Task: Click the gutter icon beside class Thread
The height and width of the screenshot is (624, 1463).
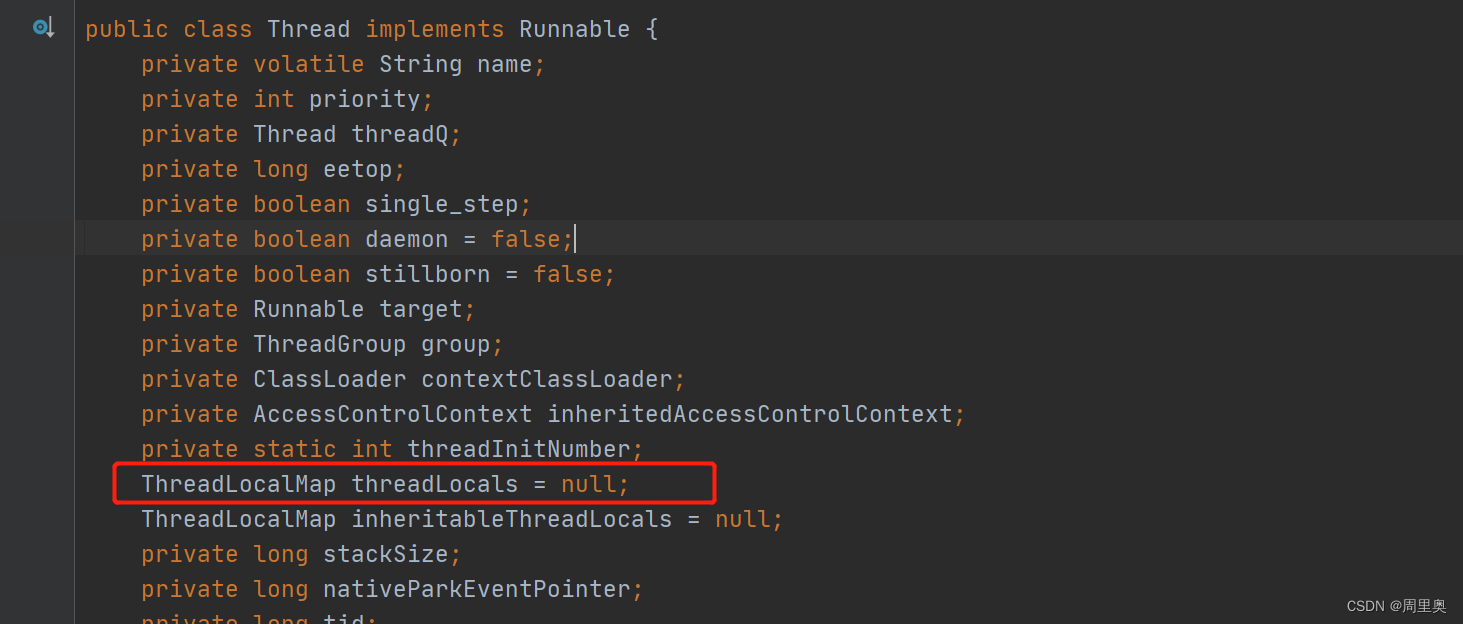Action: [x=43, y=28]
